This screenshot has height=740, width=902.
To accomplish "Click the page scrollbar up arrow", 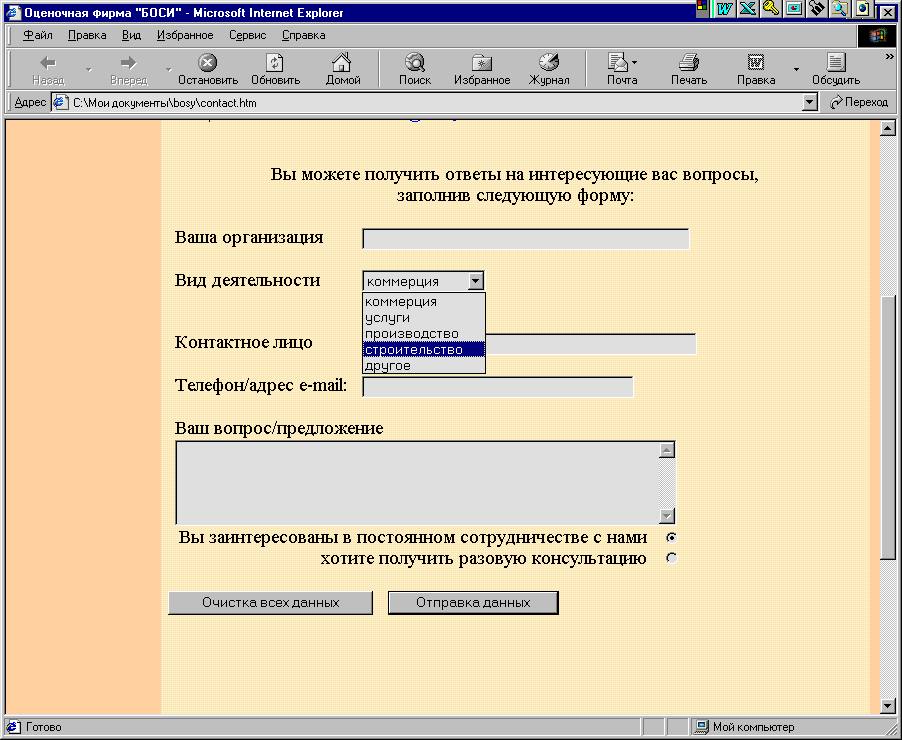I will 888,128.
